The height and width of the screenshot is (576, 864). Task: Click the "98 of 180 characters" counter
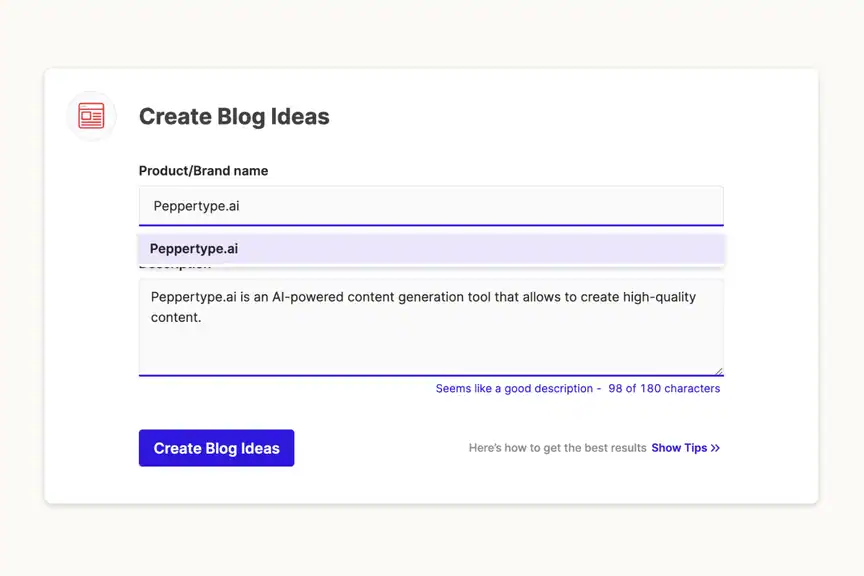click(664, 389)
